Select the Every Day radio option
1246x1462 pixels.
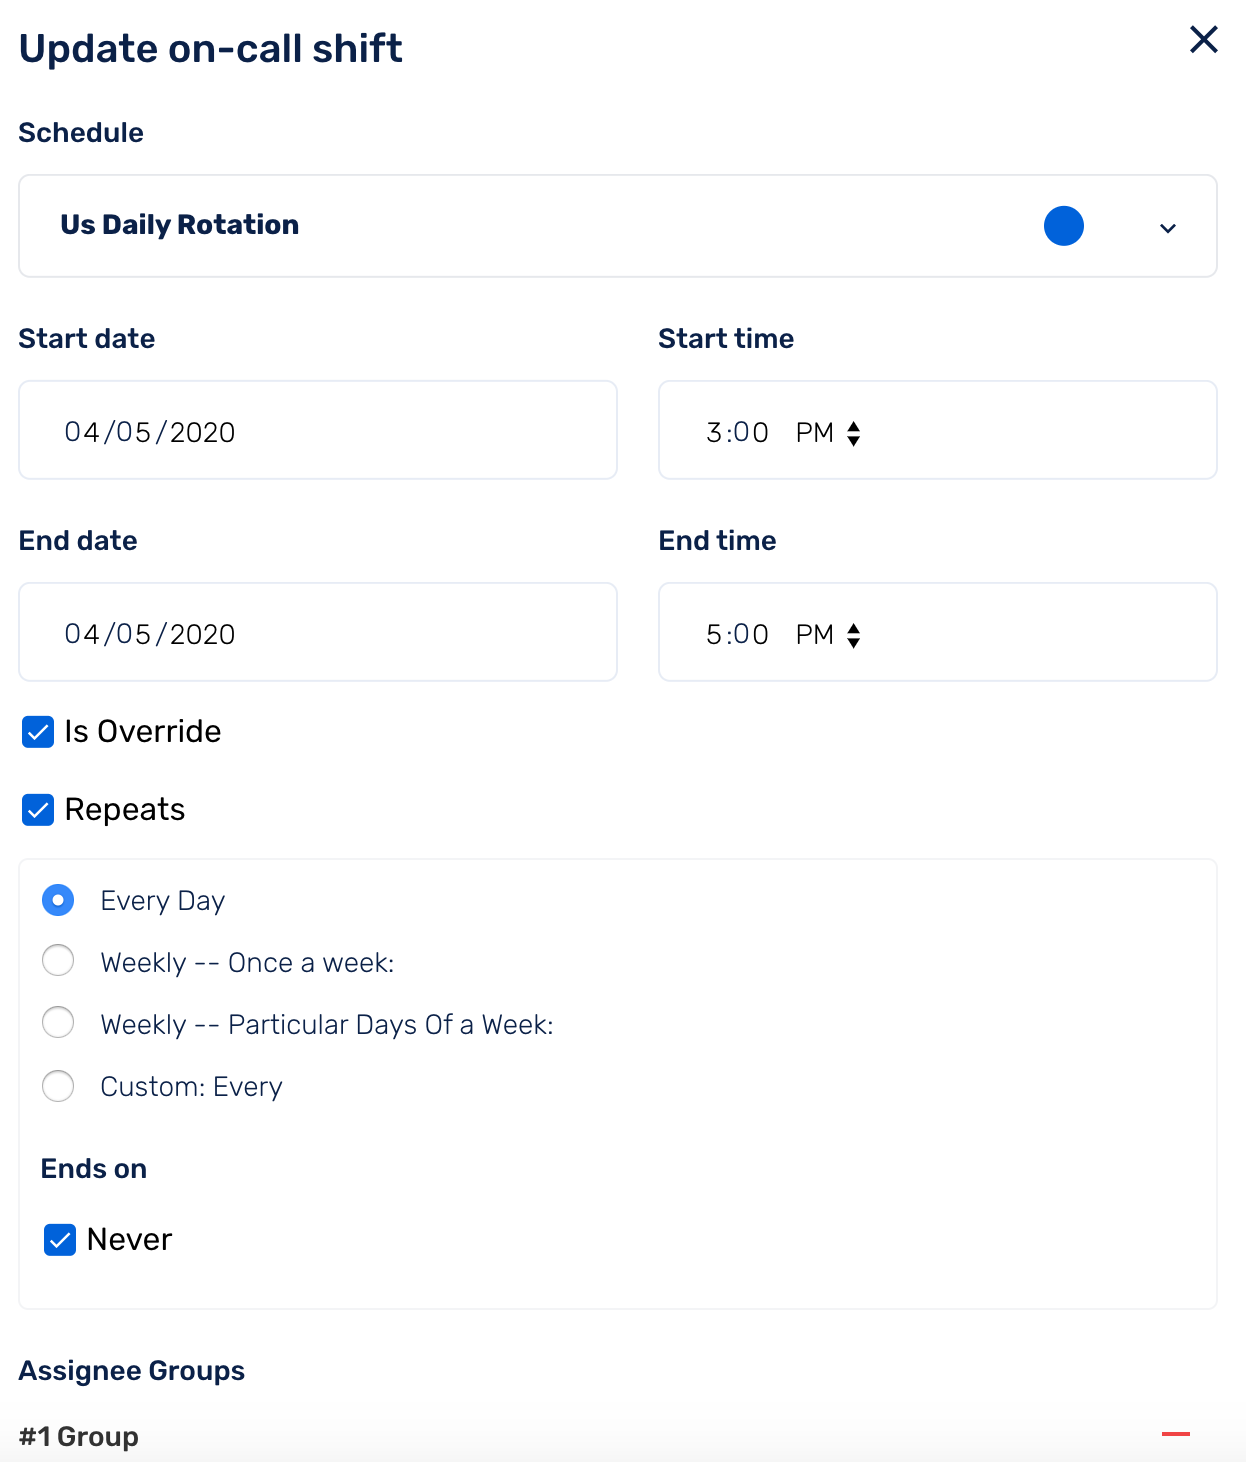tap(58, 900)
